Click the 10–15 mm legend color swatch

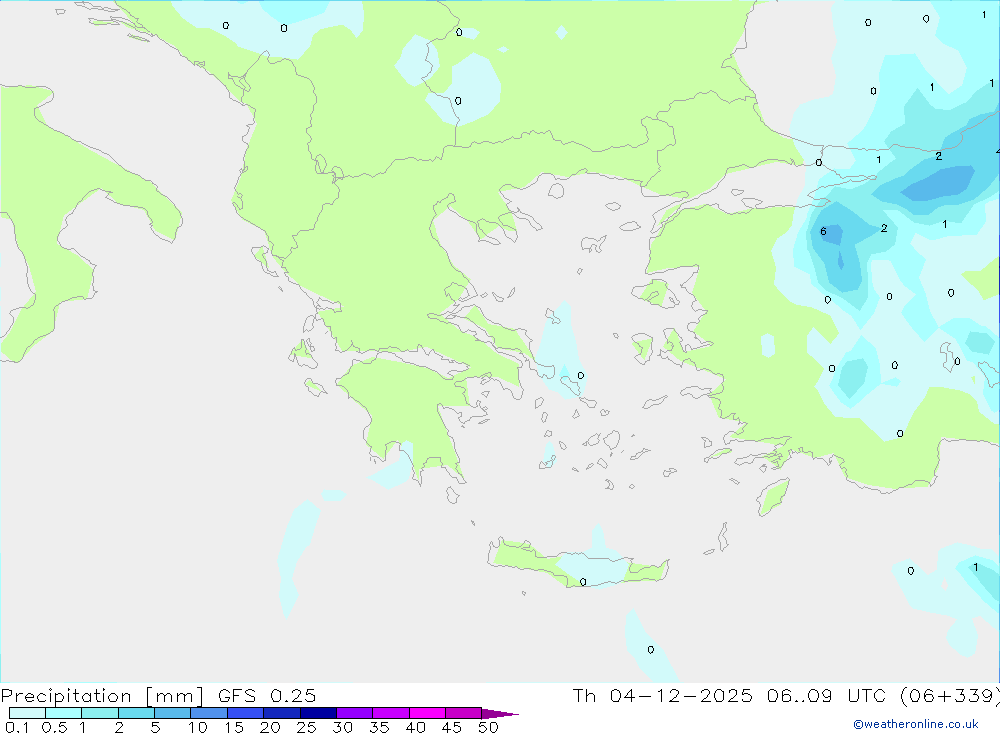pyautogui.click(x=209, y=713)
